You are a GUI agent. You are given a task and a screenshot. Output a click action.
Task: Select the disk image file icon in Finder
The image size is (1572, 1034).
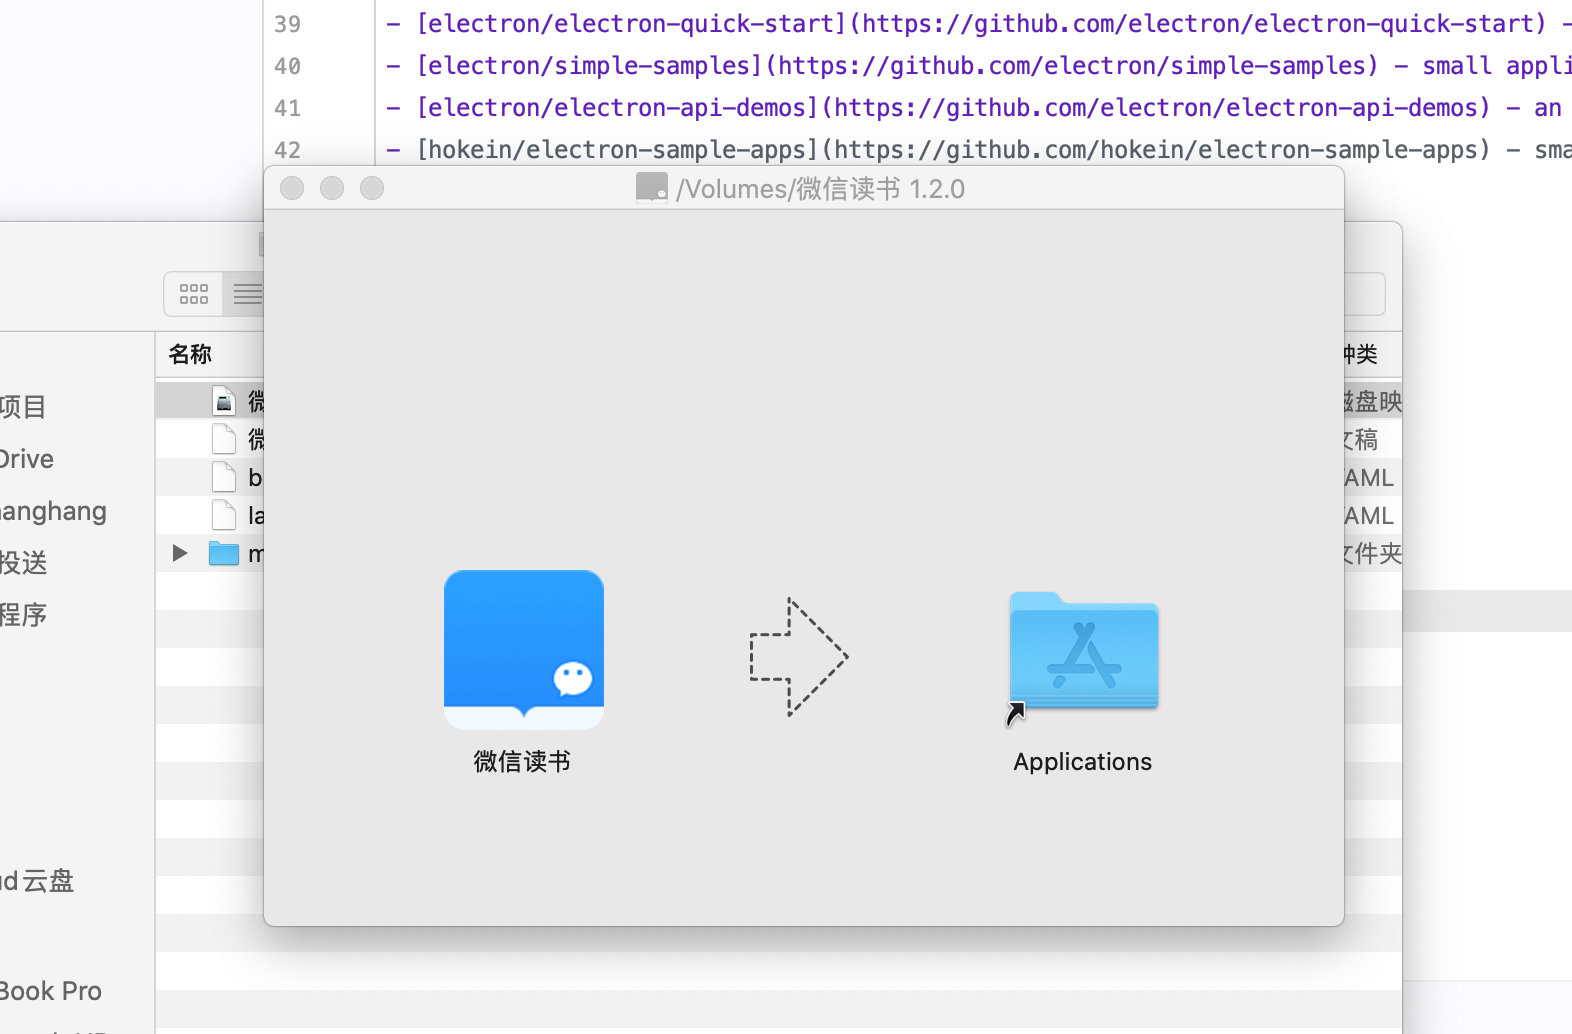coord(224,401)
